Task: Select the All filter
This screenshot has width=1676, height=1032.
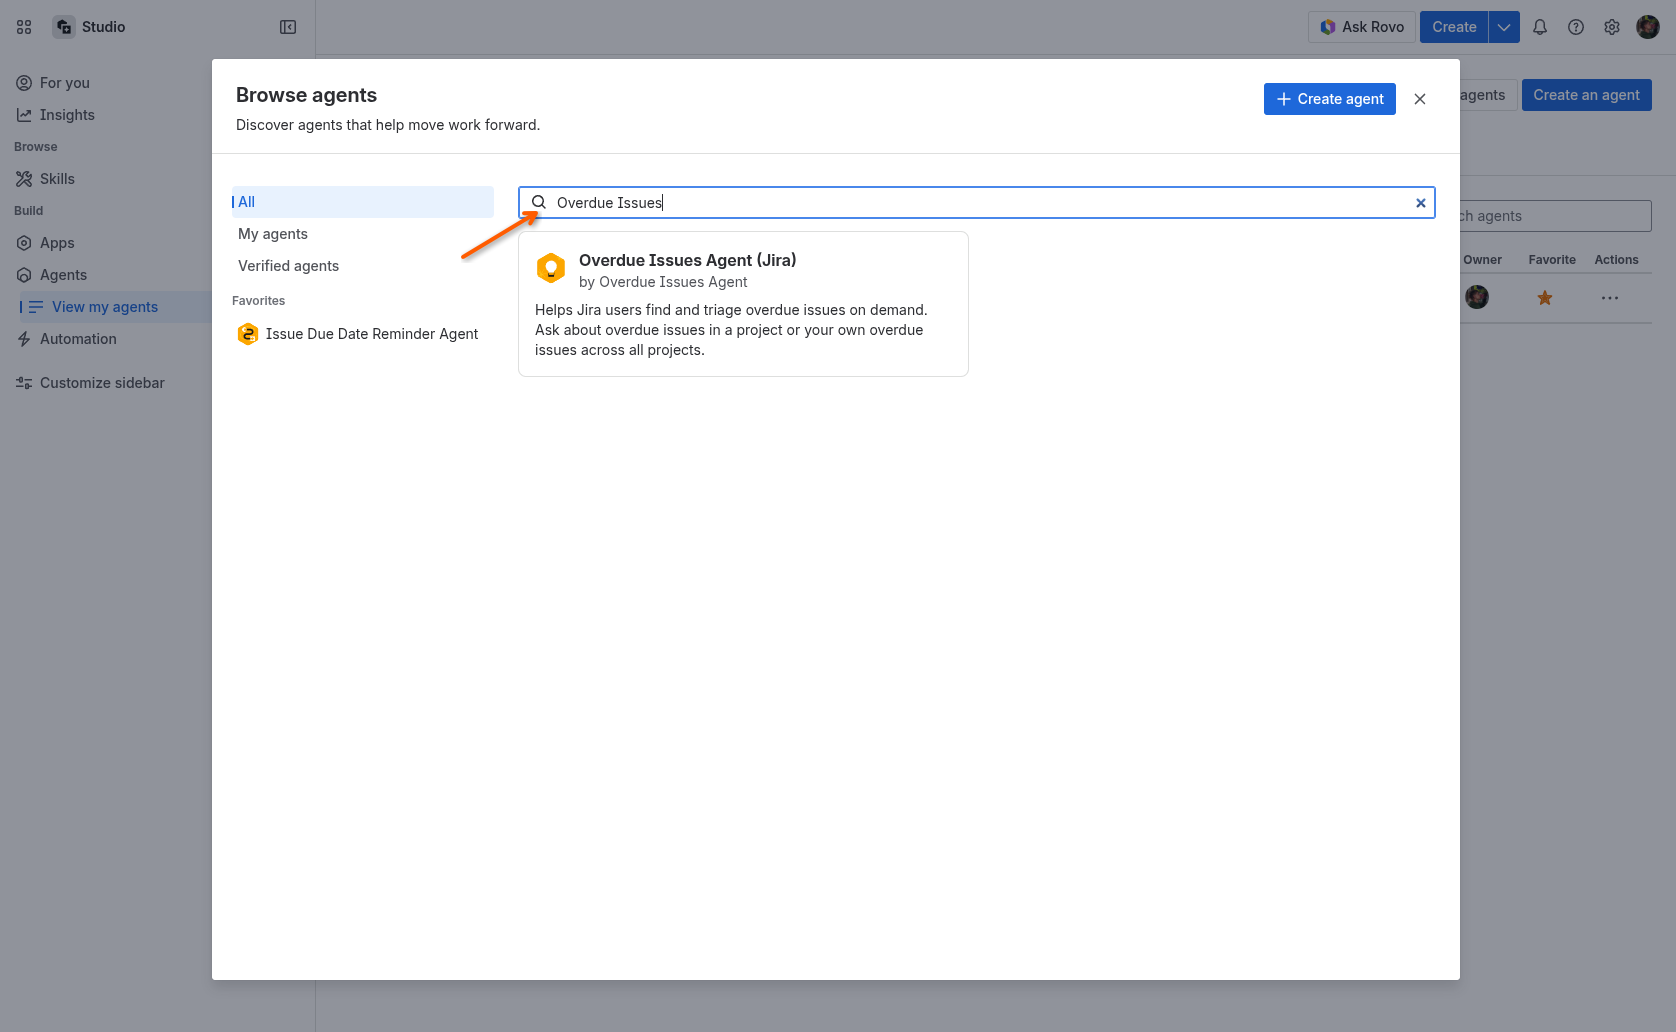Action: 363,202
